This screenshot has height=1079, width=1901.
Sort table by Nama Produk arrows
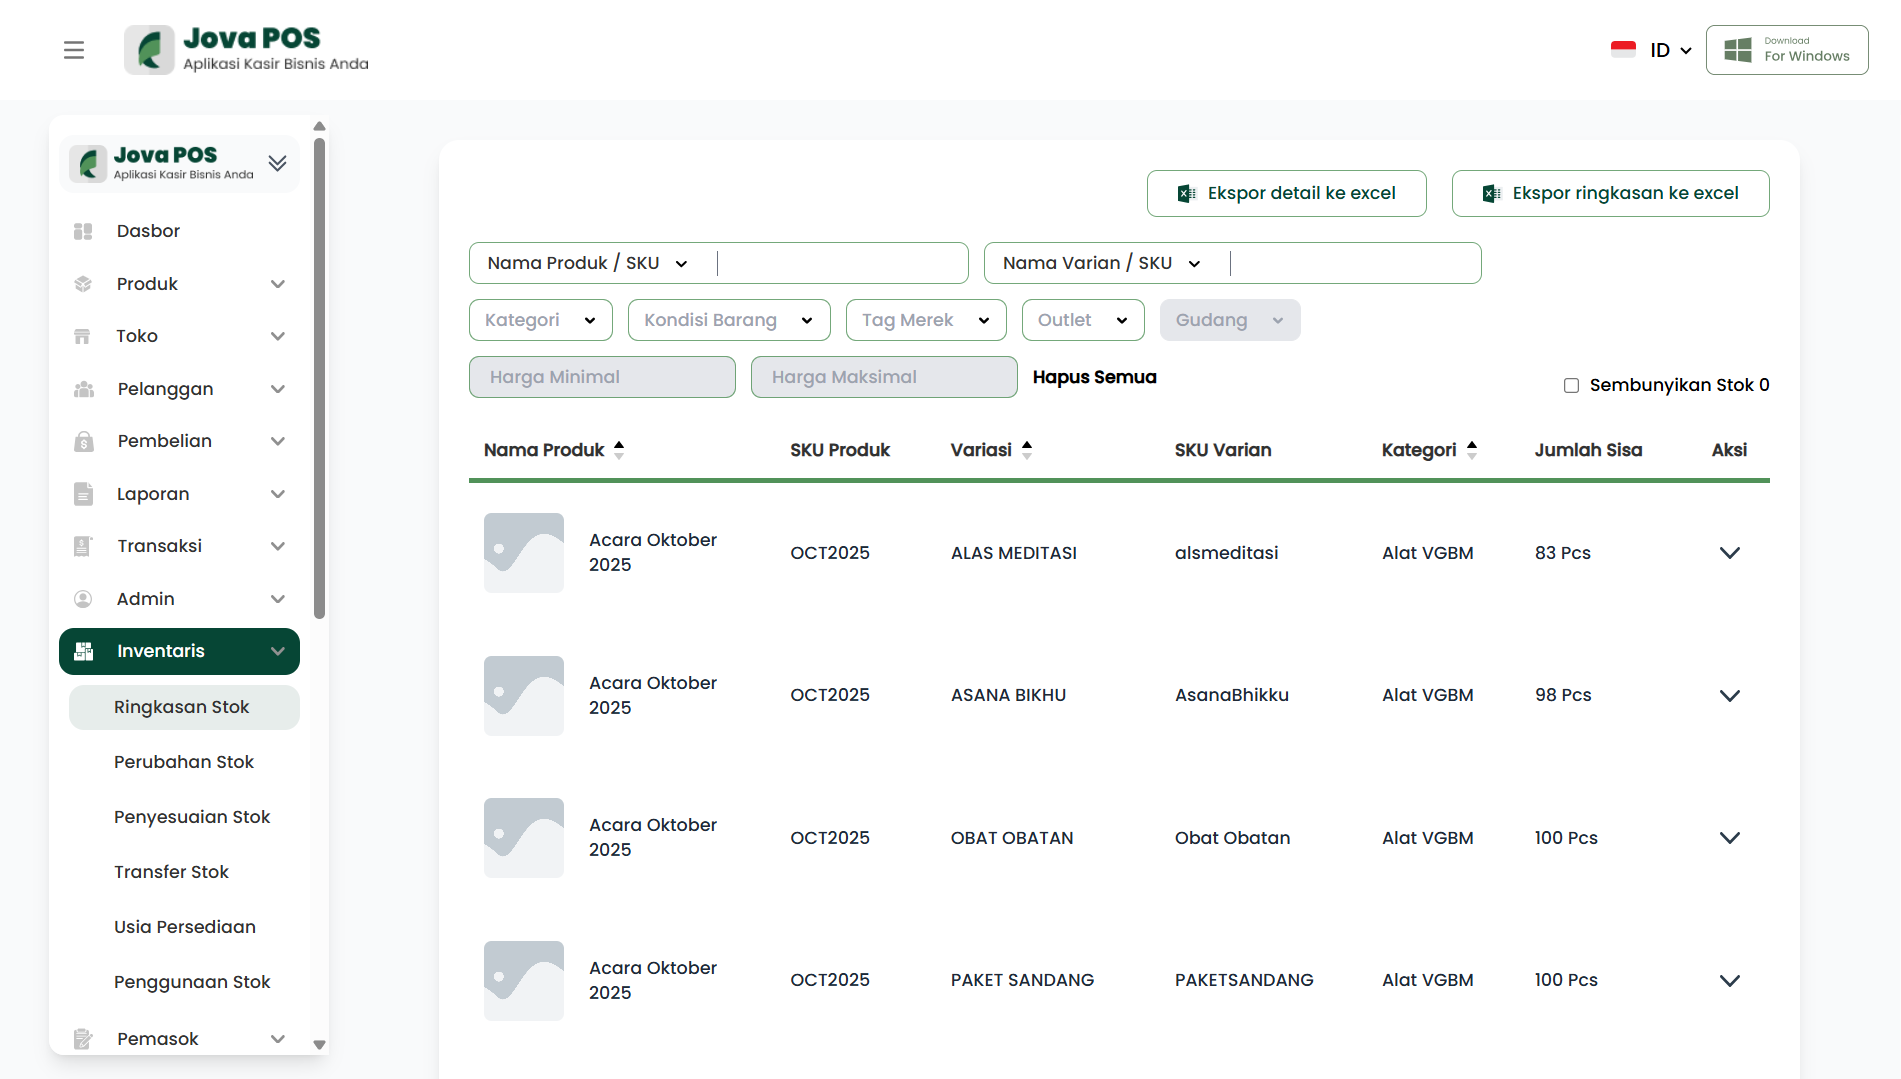point(619,450)
